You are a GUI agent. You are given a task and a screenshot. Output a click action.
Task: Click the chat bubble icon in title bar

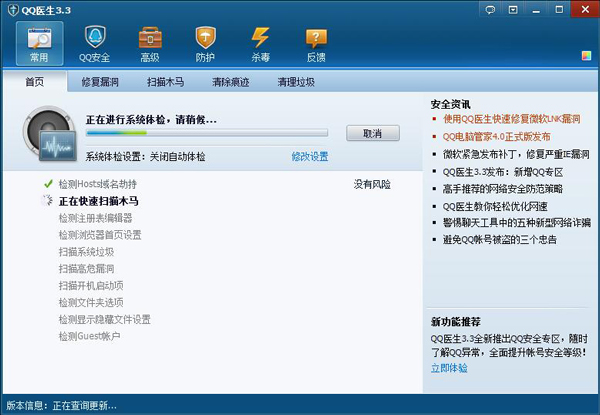tap(490, 10)
